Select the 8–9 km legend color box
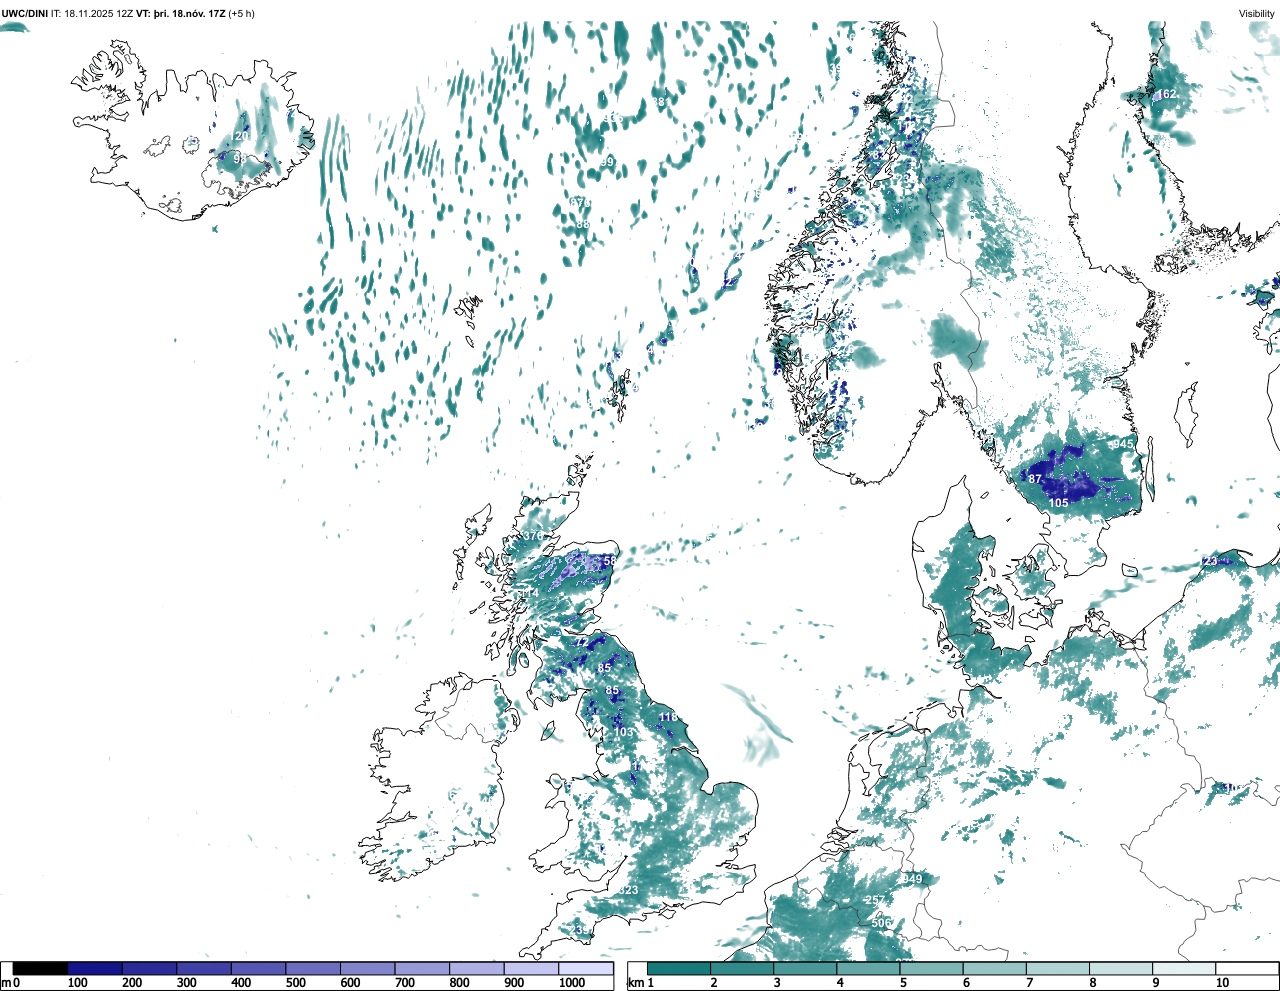The height and width of the screenshot is (991, 1280). tap(1120, 969)
